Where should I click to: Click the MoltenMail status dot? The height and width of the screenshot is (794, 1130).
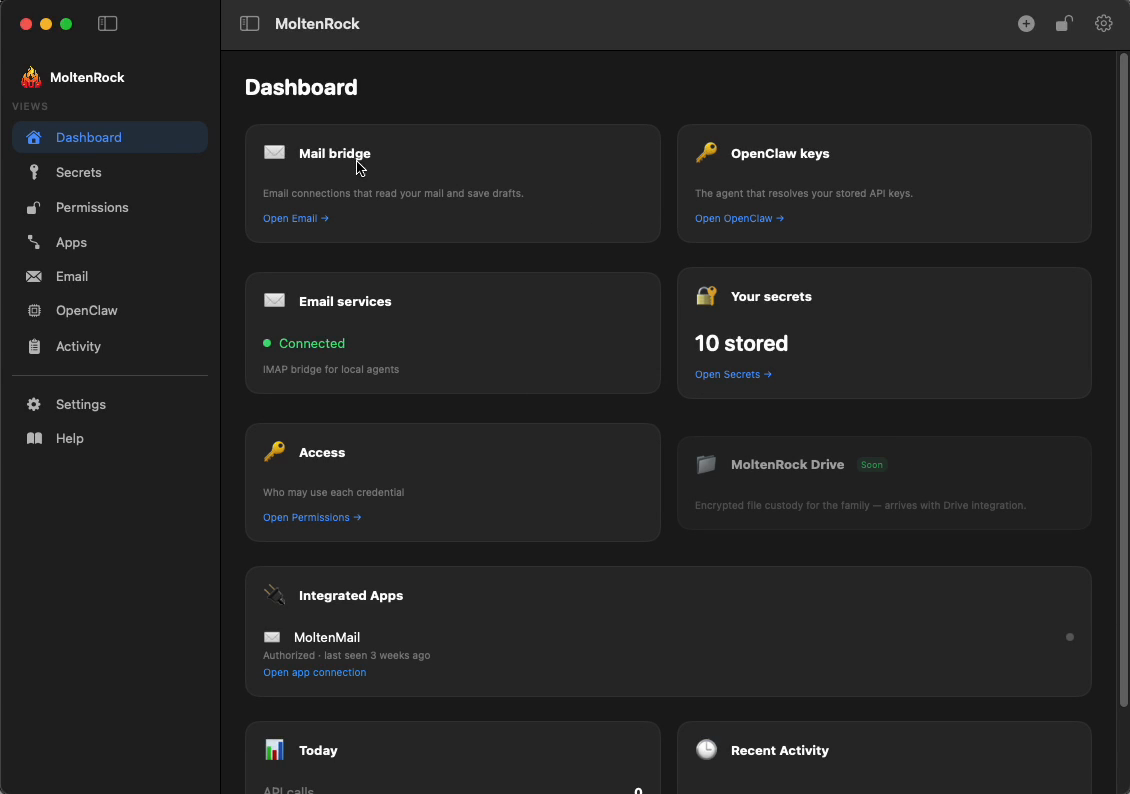tap(1069, 637)
